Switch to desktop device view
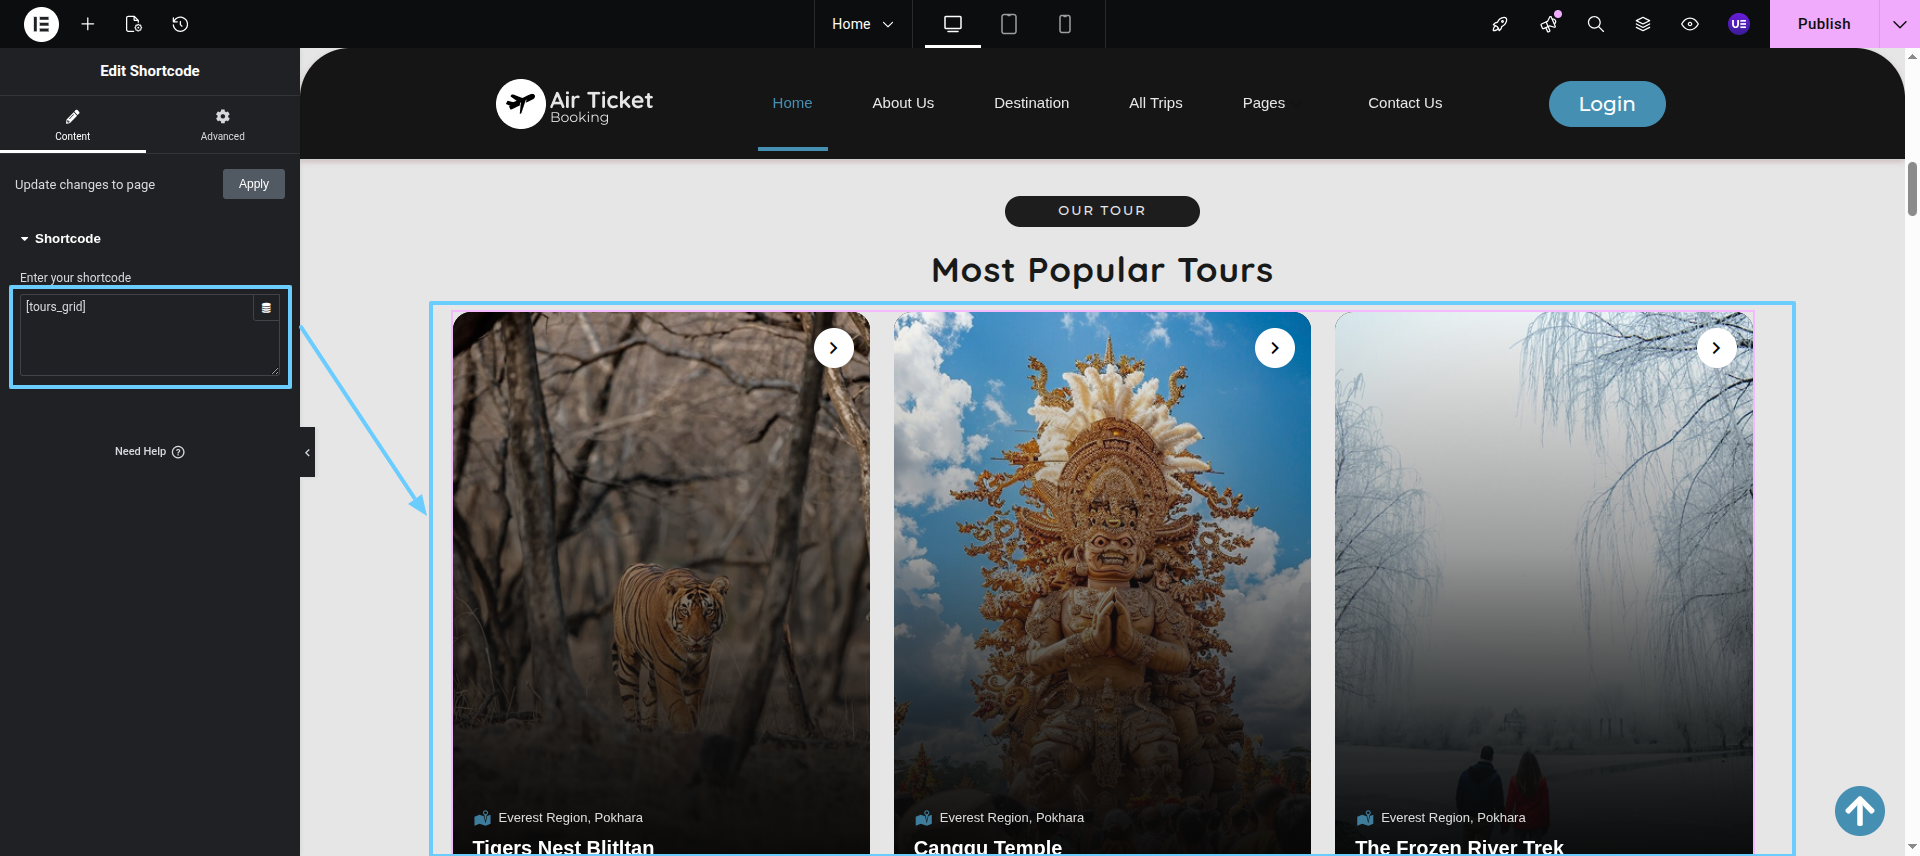The width and height of the screenshot is (1920, 856). pyautogui.click(x=952, y=24)
